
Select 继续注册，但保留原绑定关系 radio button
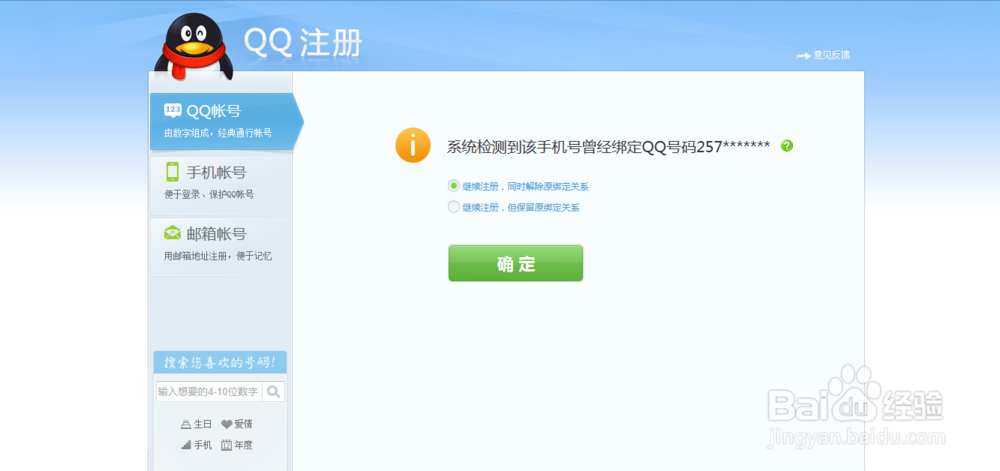point(453,207)
